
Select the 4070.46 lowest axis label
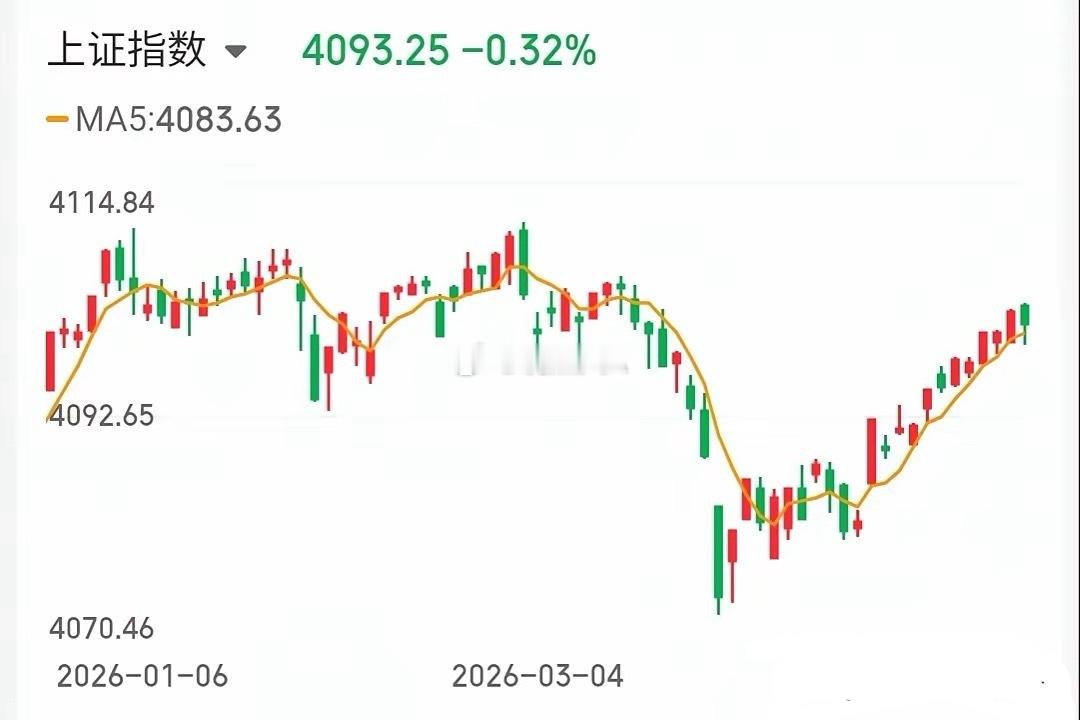[x=103, y=630]
